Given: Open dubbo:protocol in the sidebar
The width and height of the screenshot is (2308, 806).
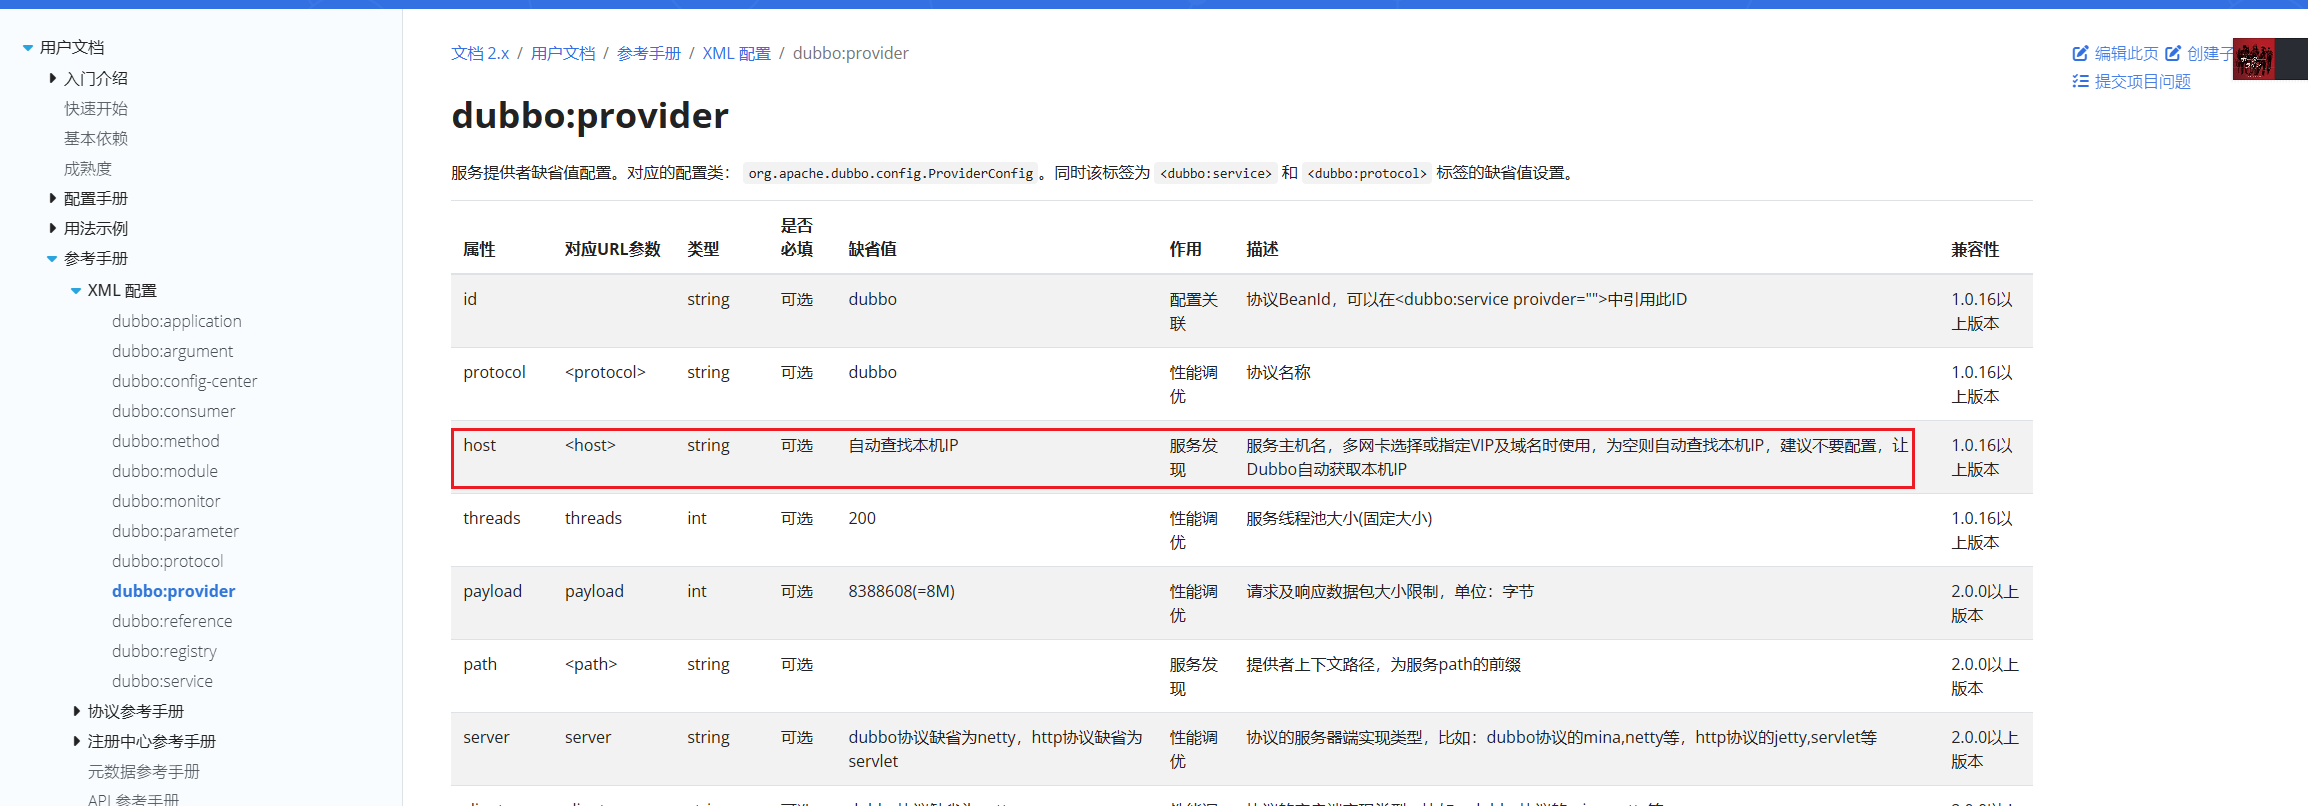Looking at the screenshot, I should [x=168, y=561].
